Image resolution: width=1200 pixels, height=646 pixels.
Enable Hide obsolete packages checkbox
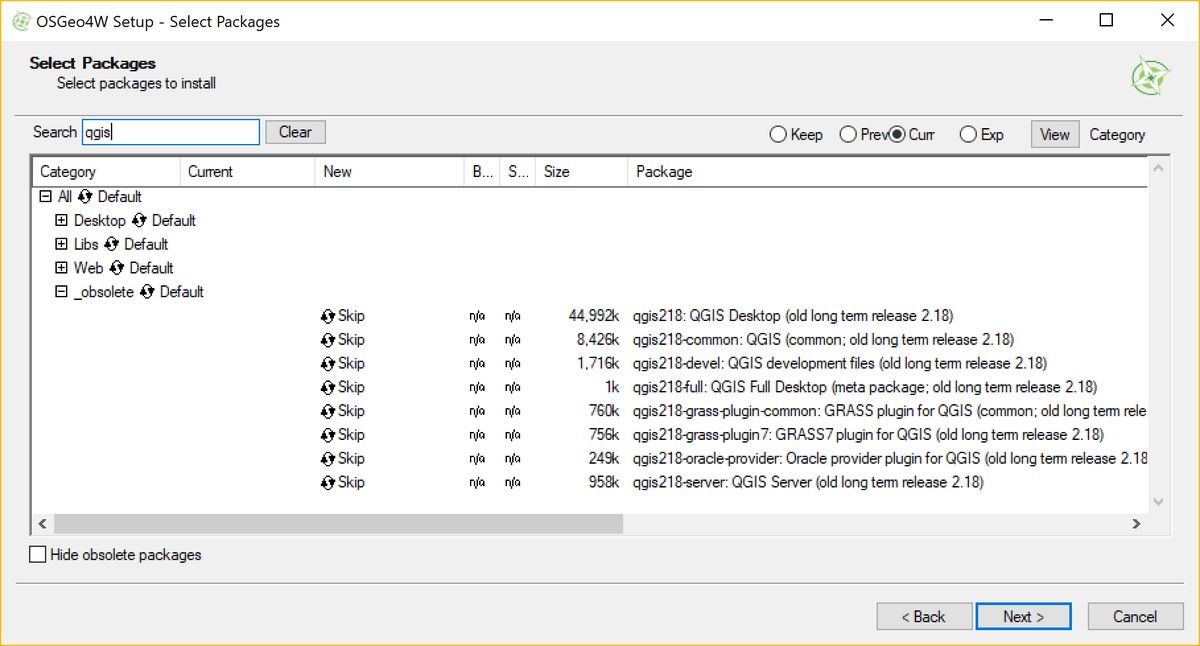pos(38,554)
